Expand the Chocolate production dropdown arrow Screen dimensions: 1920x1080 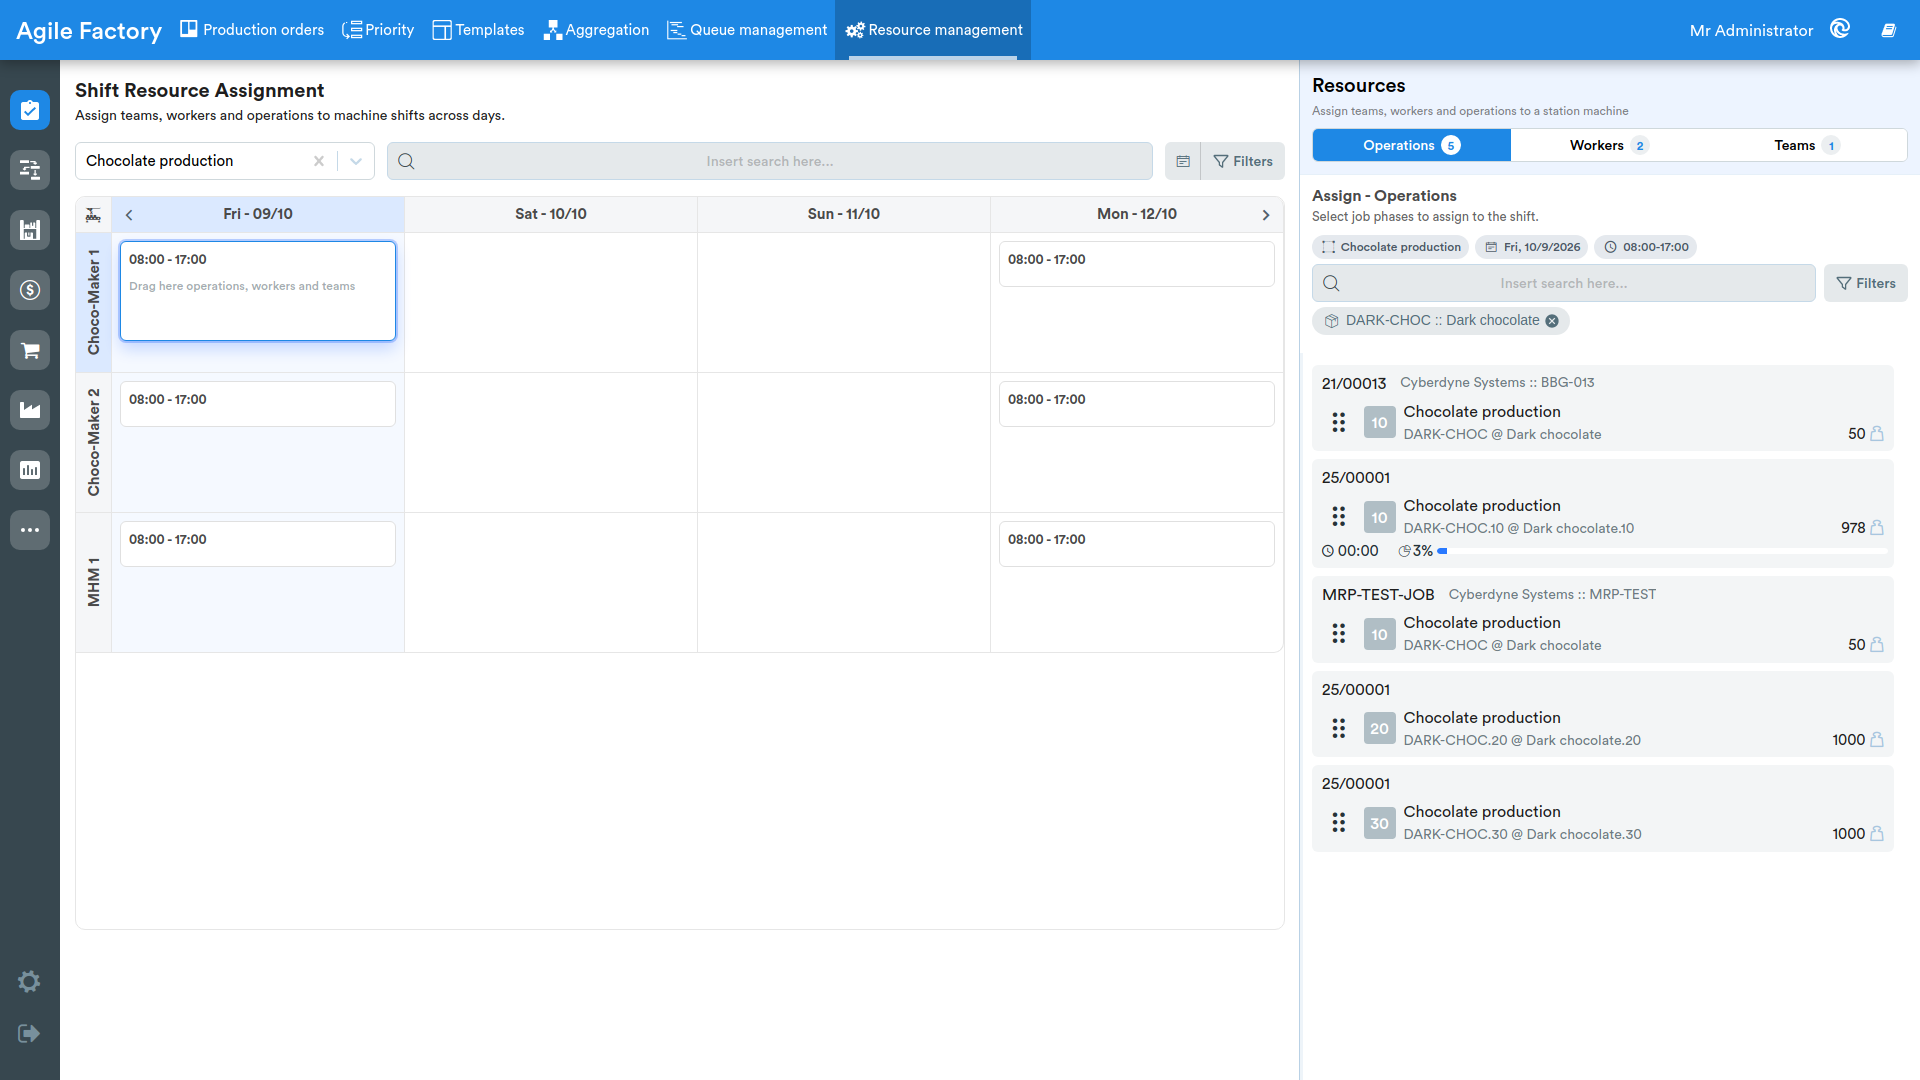coord(356,161)
